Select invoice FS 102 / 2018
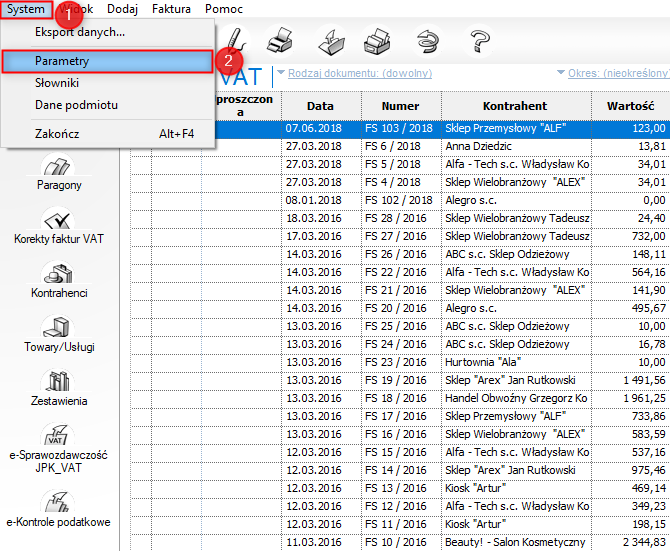Viewport: 670px width, 551px height. (399, 200)
